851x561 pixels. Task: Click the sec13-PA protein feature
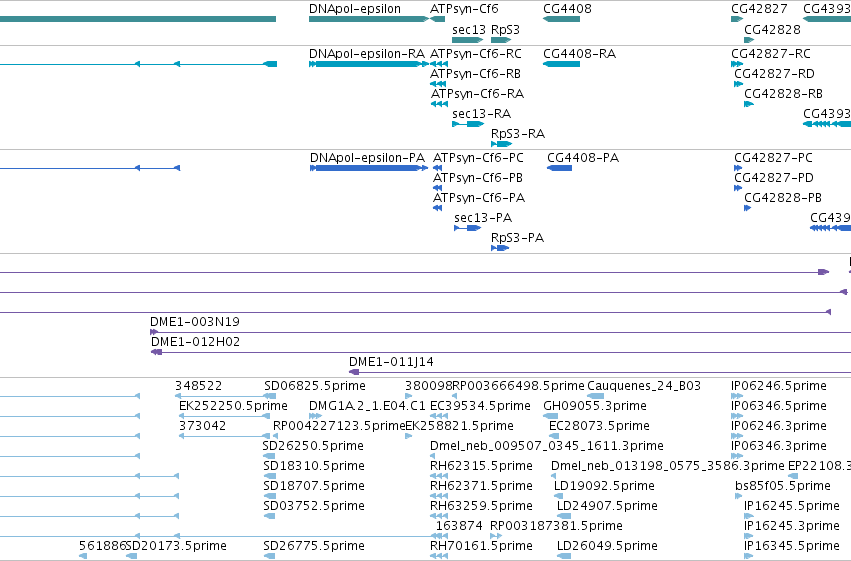[x=467, y=228]
